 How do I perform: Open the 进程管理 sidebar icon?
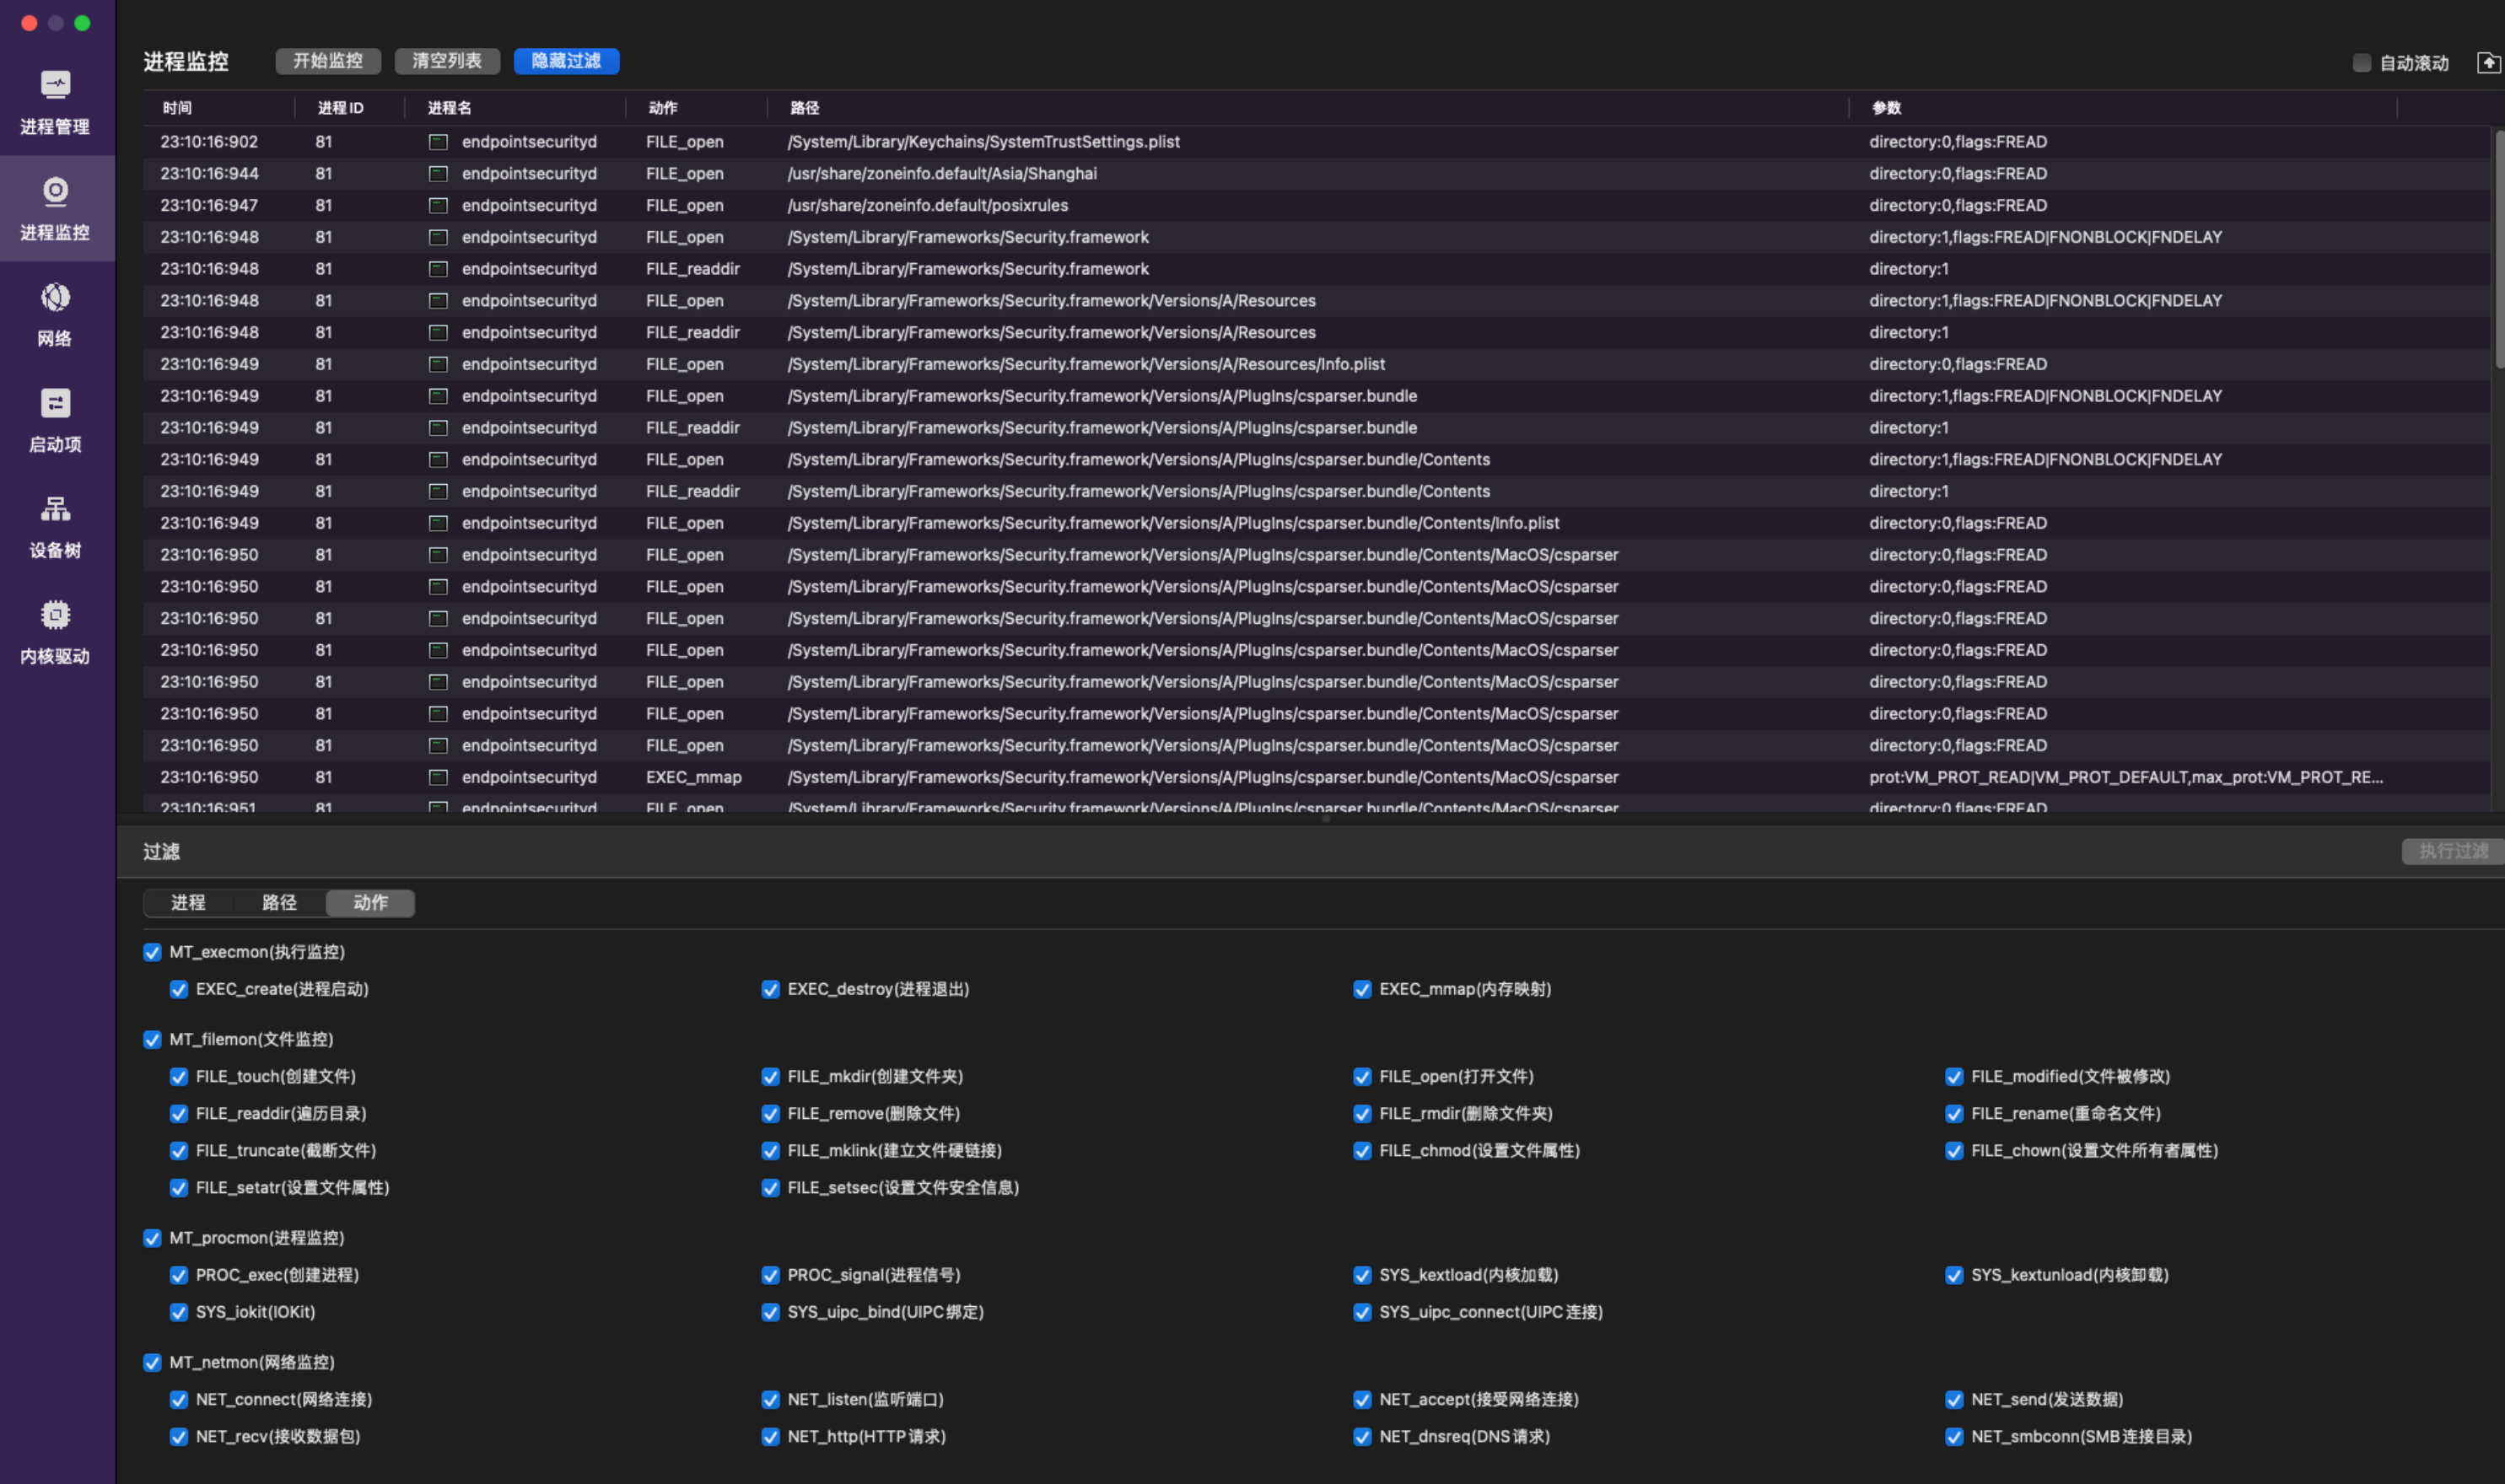[x=55, y=85]
